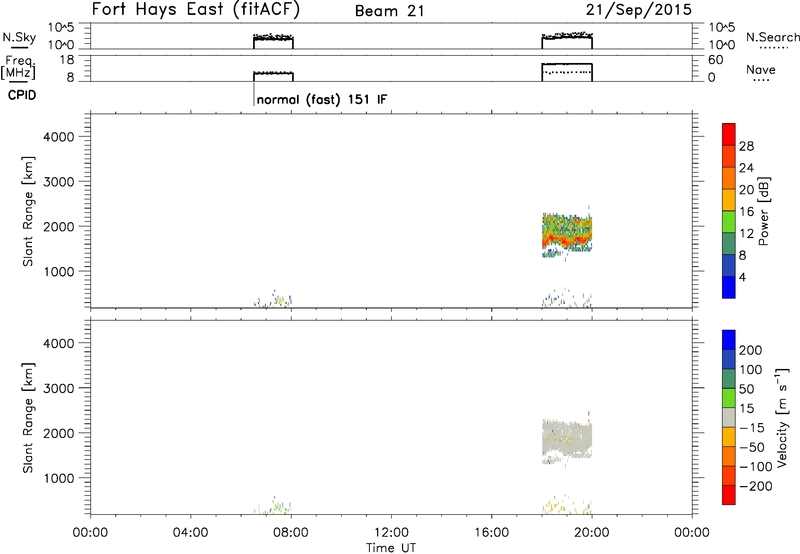The height and width of the screenshot is (554, 800).
Task: Click the 'Nave' legend label
Action: pyautogui.click(x=761, y=69)
